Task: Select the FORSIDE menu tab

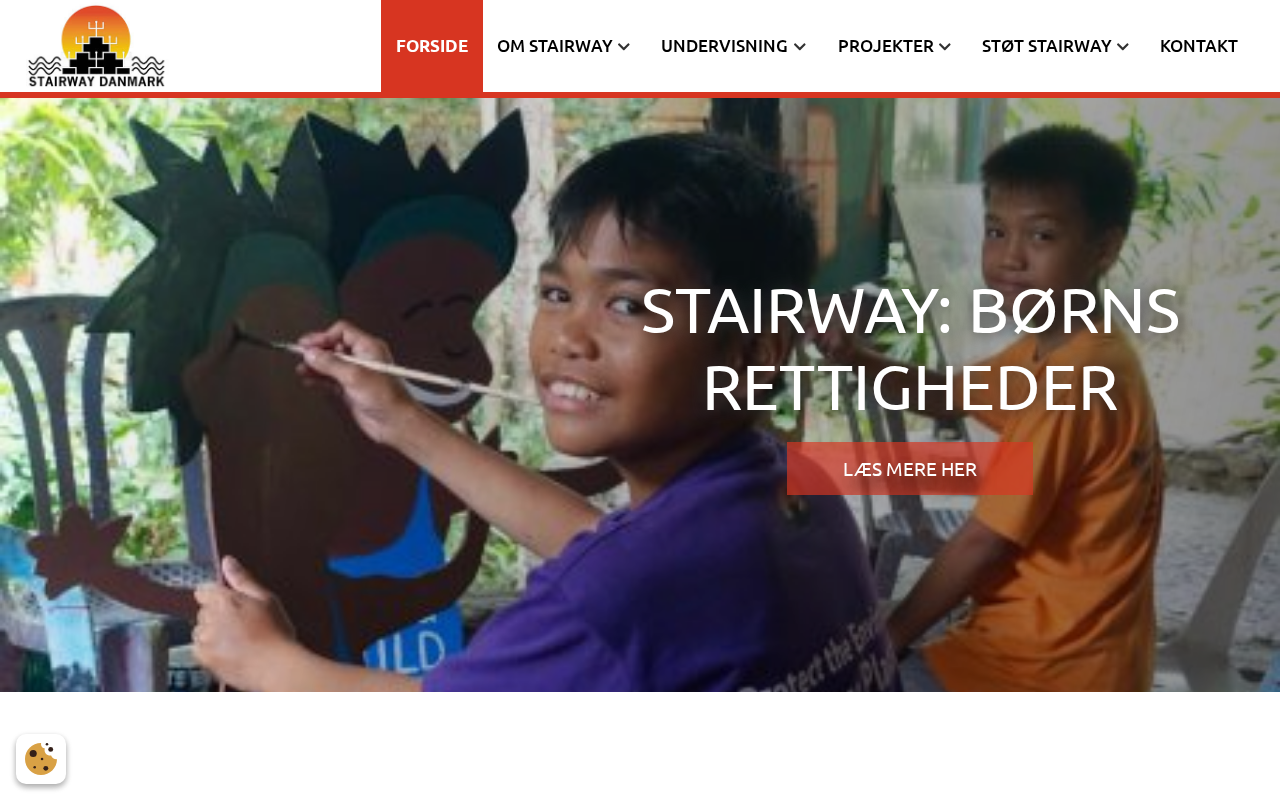Action: [432, 46]
